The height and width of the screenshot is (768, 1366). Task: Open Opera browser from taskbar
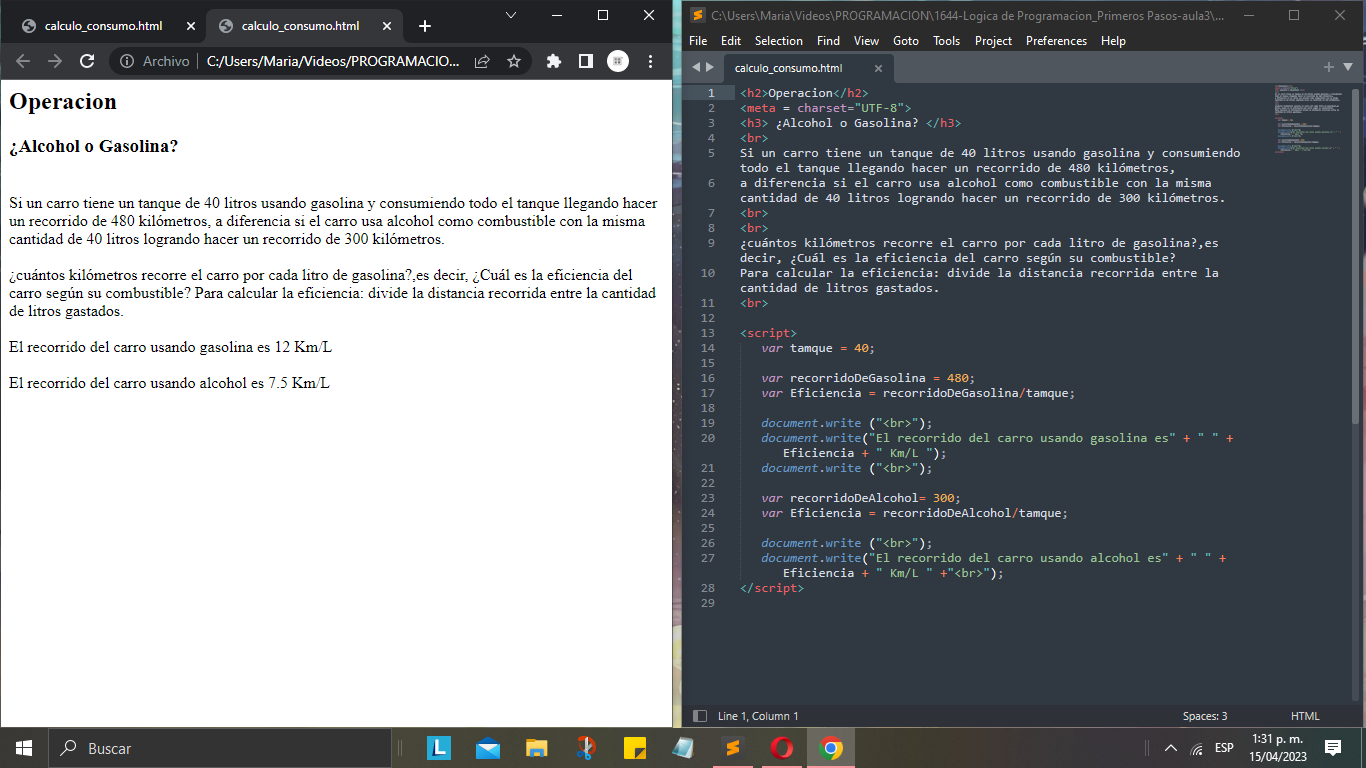pyautogui.click(x=782, y=748)
